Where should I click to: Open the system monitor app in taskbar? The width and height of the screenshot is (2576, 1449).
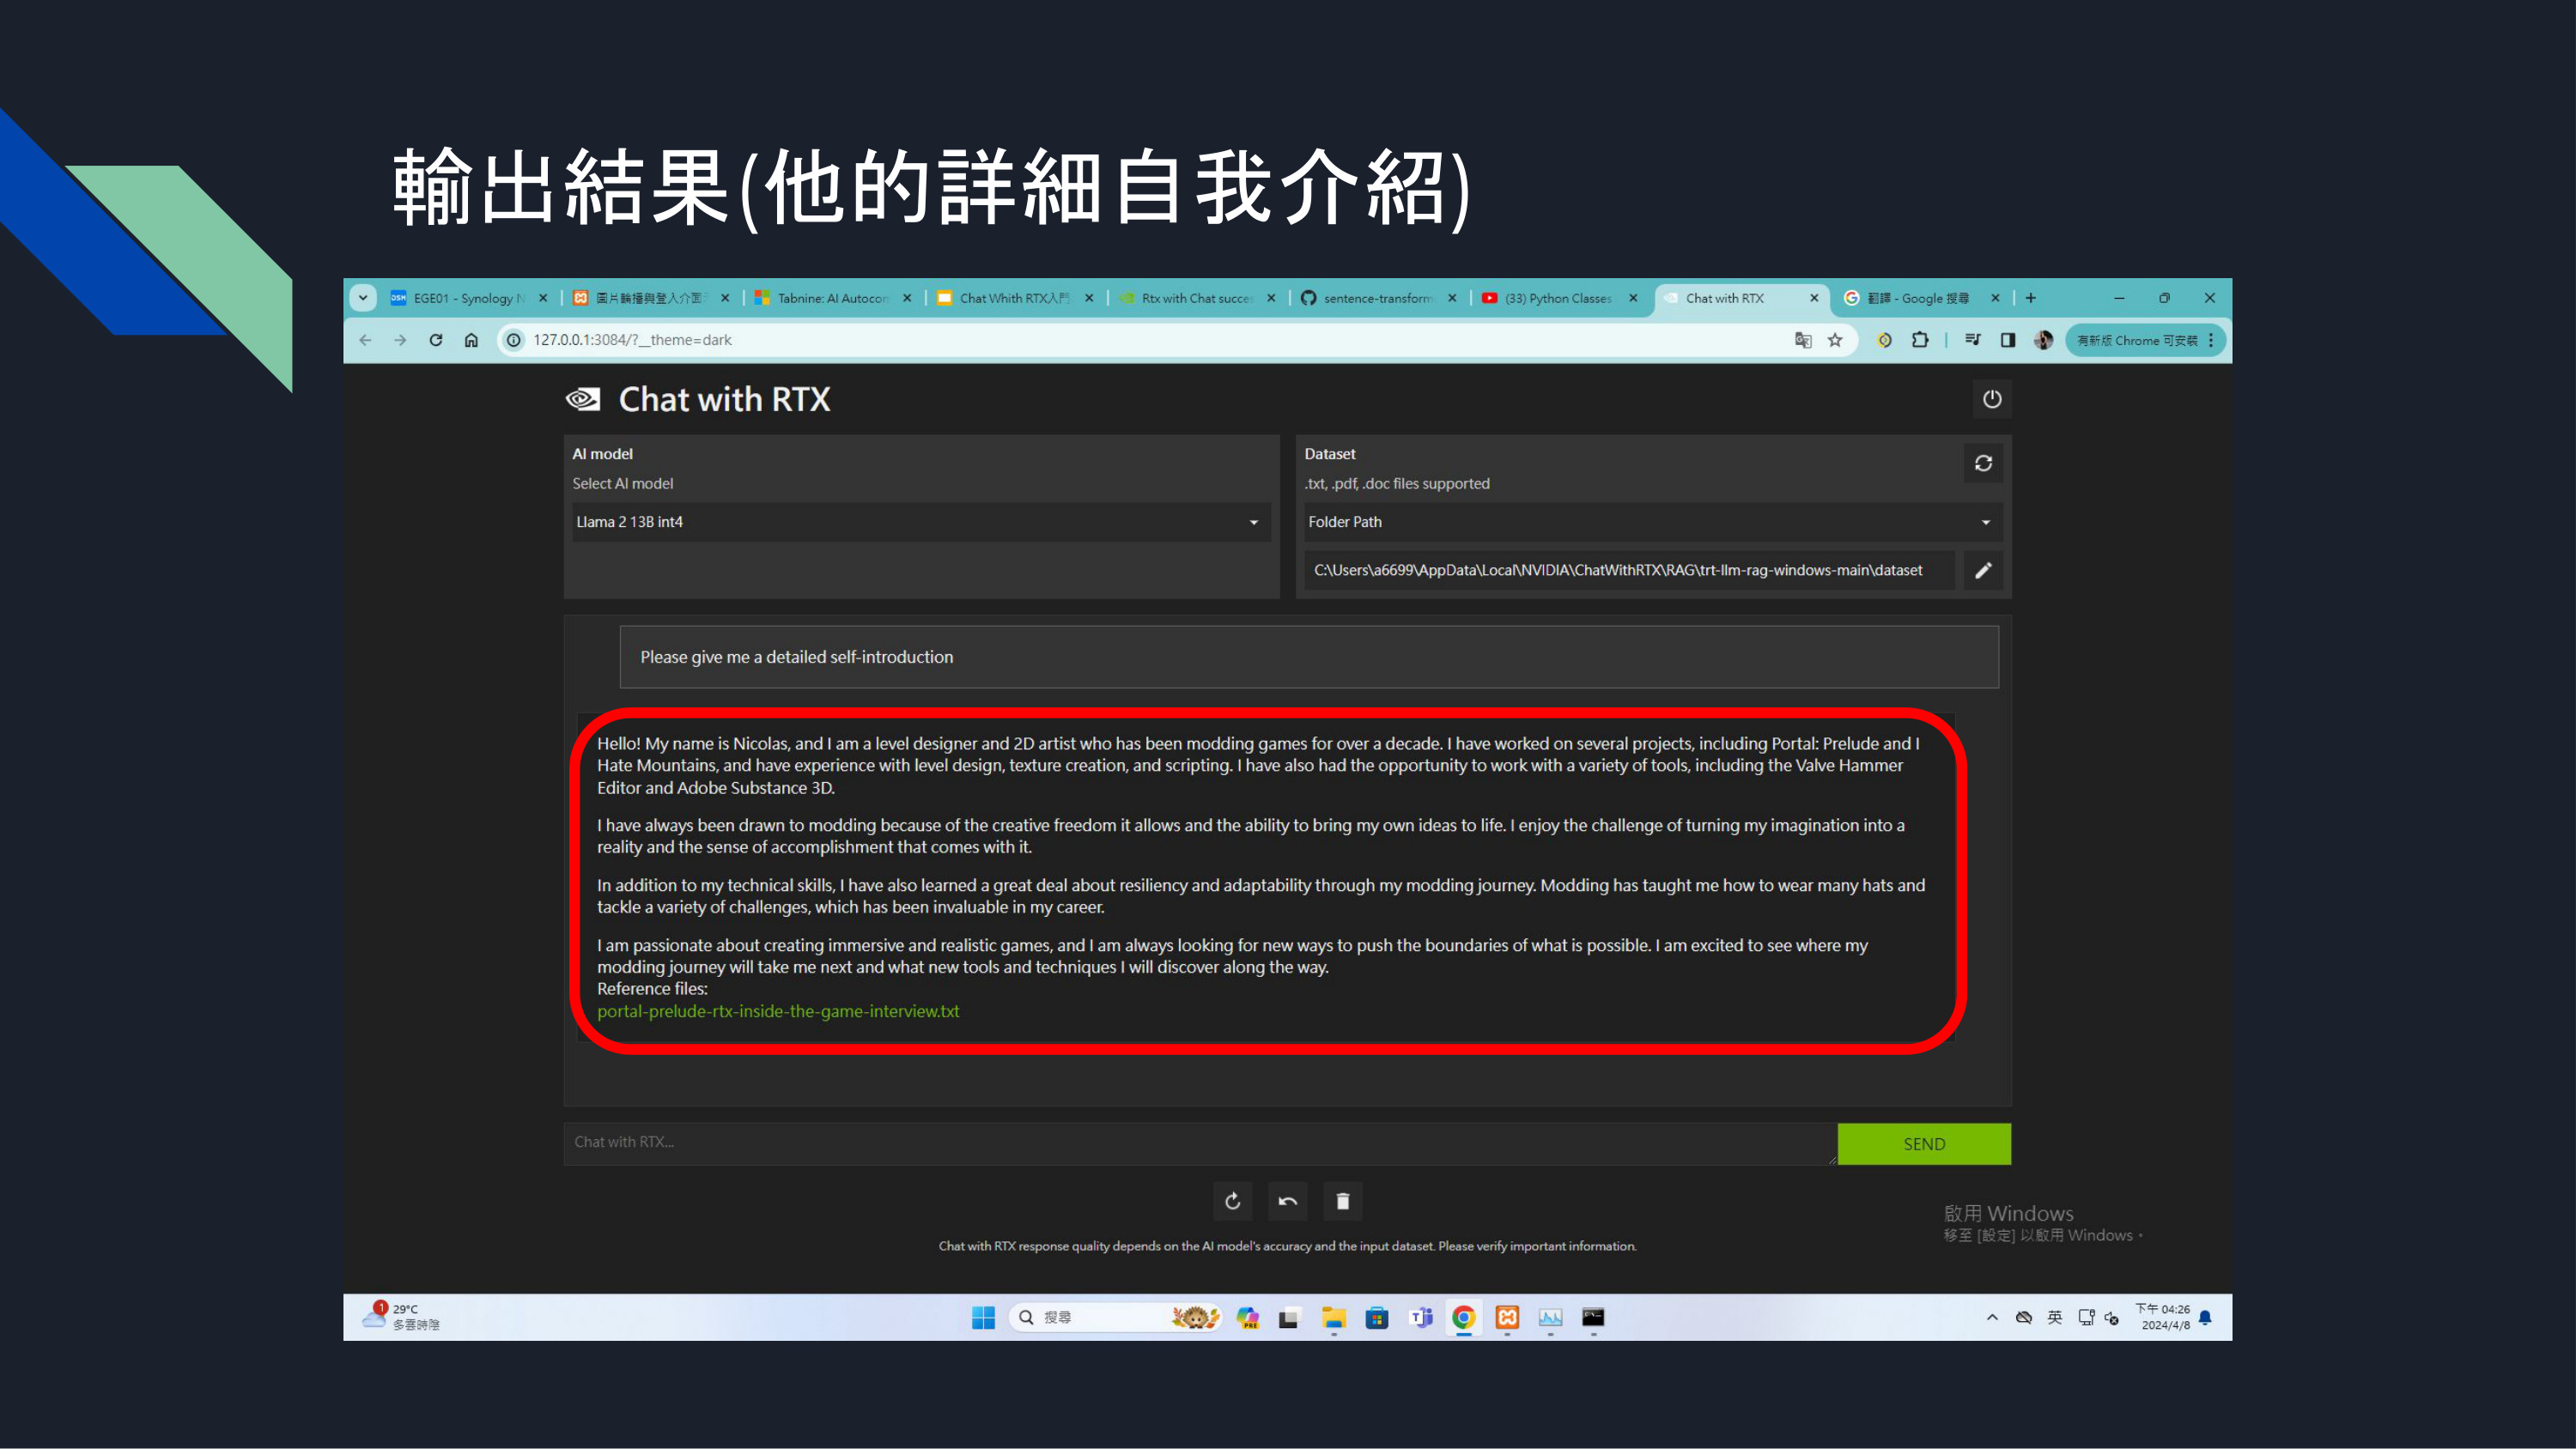(1550, 1318)
